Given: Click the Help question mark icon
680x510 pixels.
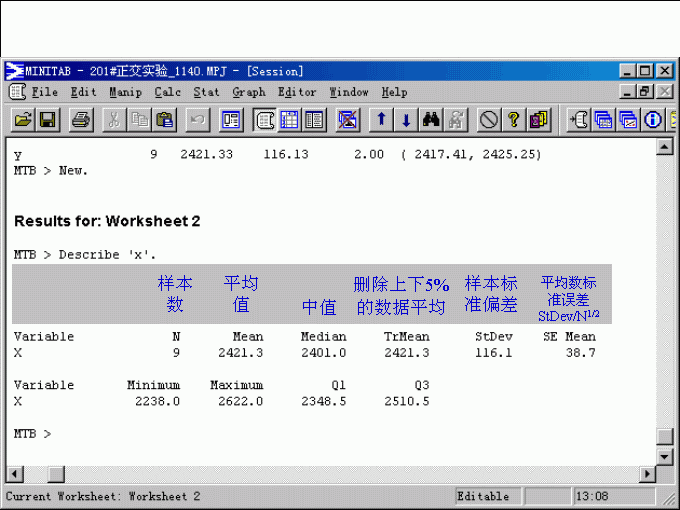Looking at the screenshot, I should pyautogui.click(x=514, y=120).
